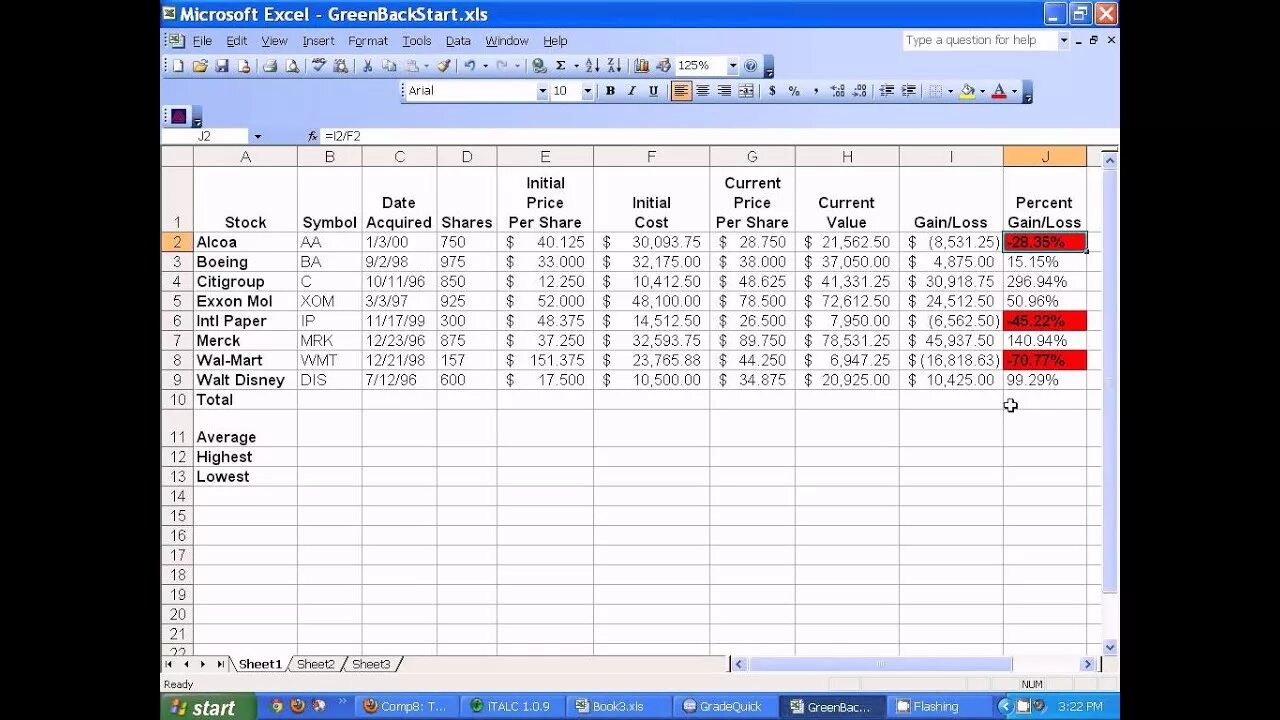This screenshot has height=720, width=1280.
Task: Increase the cell indent
Action: coord(908,91)
